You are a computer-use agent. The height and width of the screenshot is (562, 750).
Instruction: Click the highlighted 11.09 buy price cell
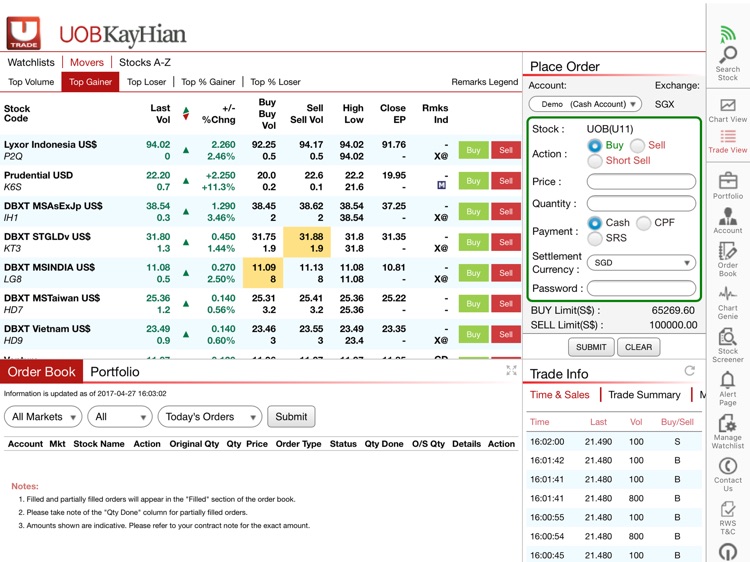pyautogui.click(x=263, y=273)
